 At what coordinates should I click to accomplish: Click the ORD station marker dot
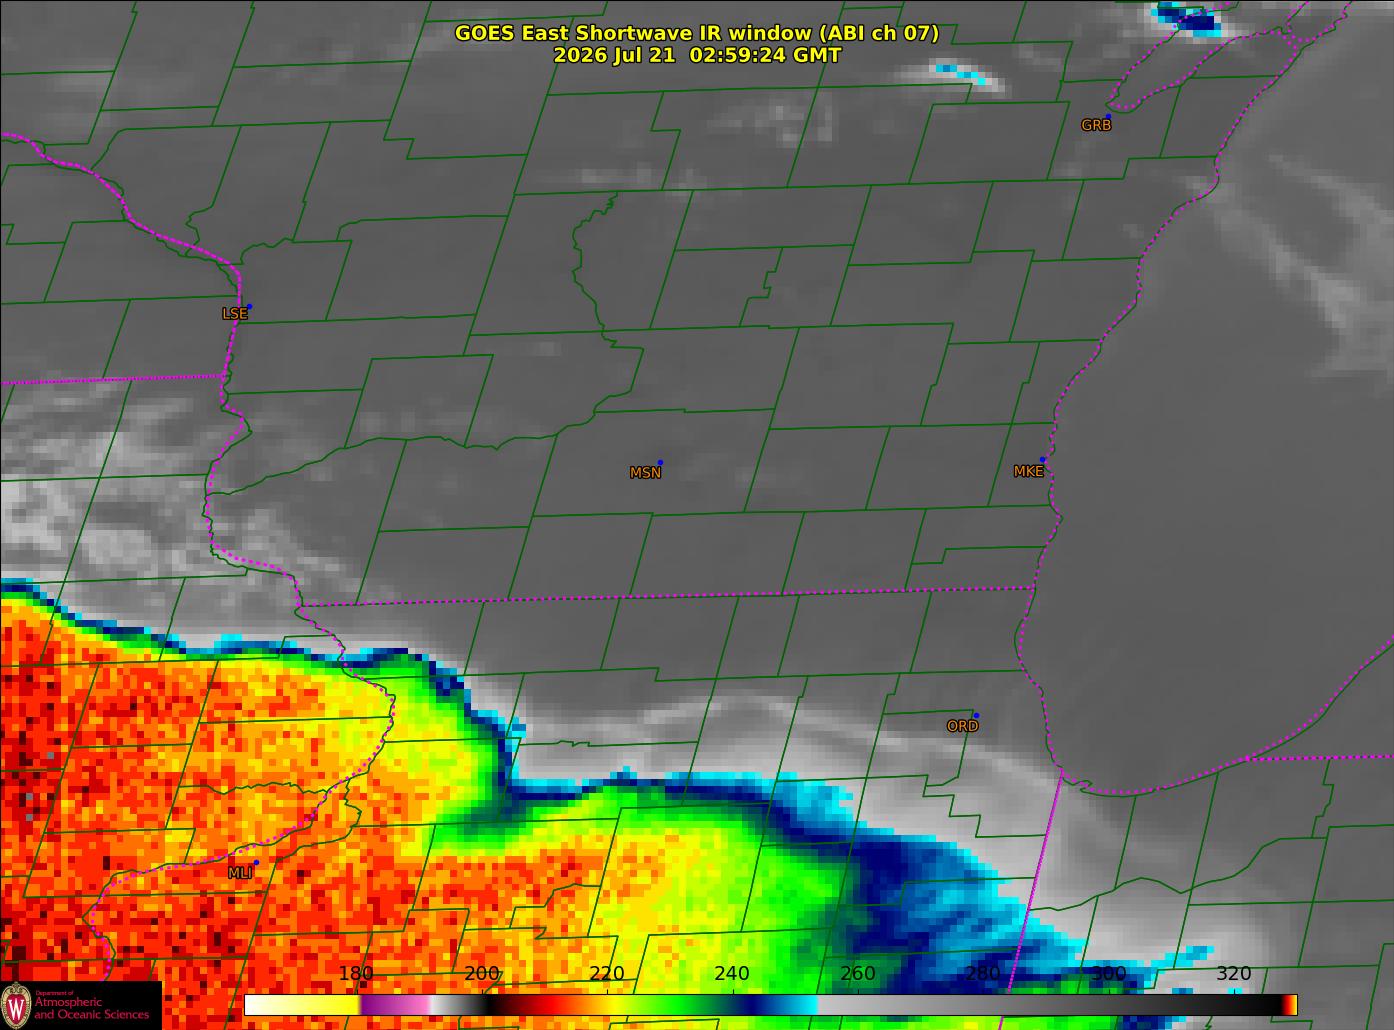pyautogui.click(x=976, y=715)
